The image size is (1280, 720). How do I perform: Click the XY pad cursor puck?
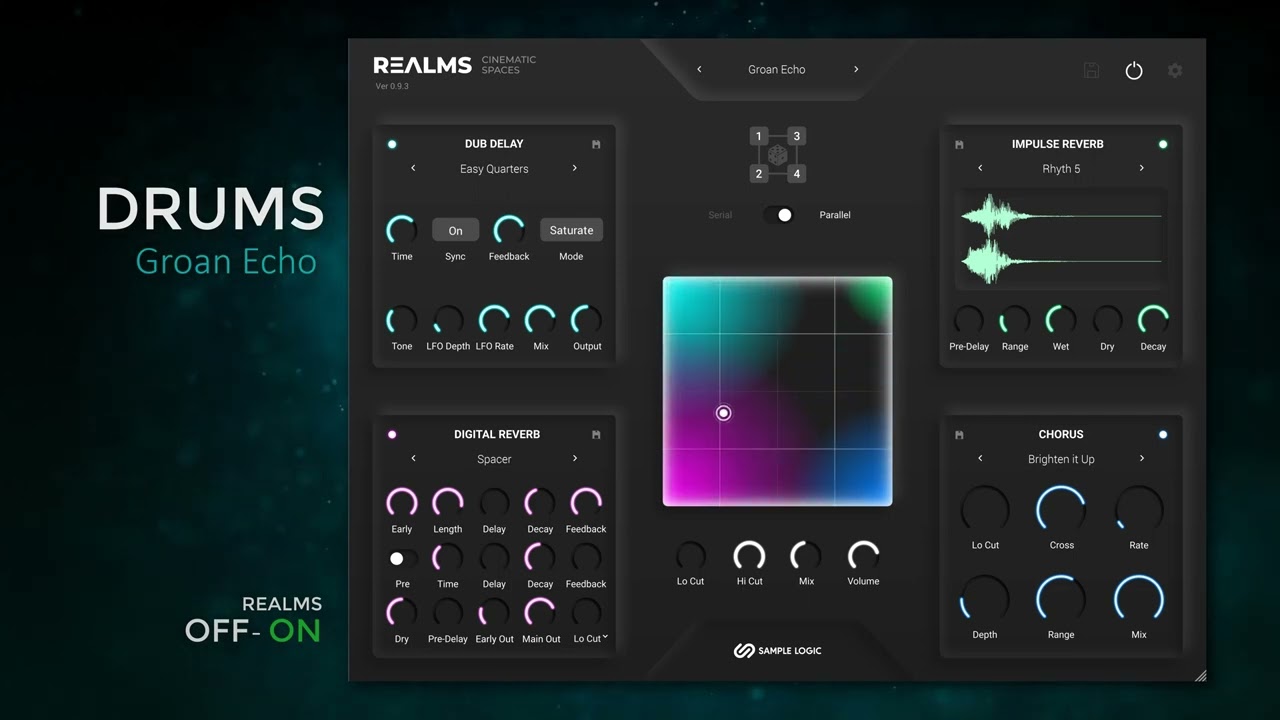click(723, 413)
